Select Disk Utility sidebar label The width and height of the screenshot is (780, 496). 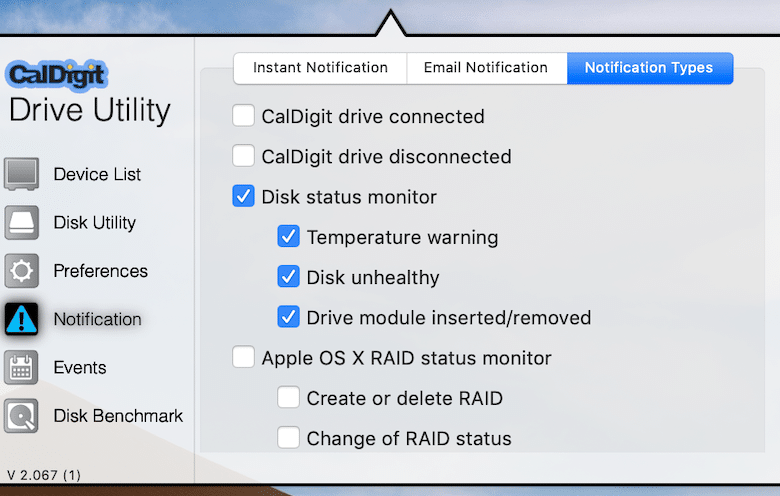pos(95,223)
